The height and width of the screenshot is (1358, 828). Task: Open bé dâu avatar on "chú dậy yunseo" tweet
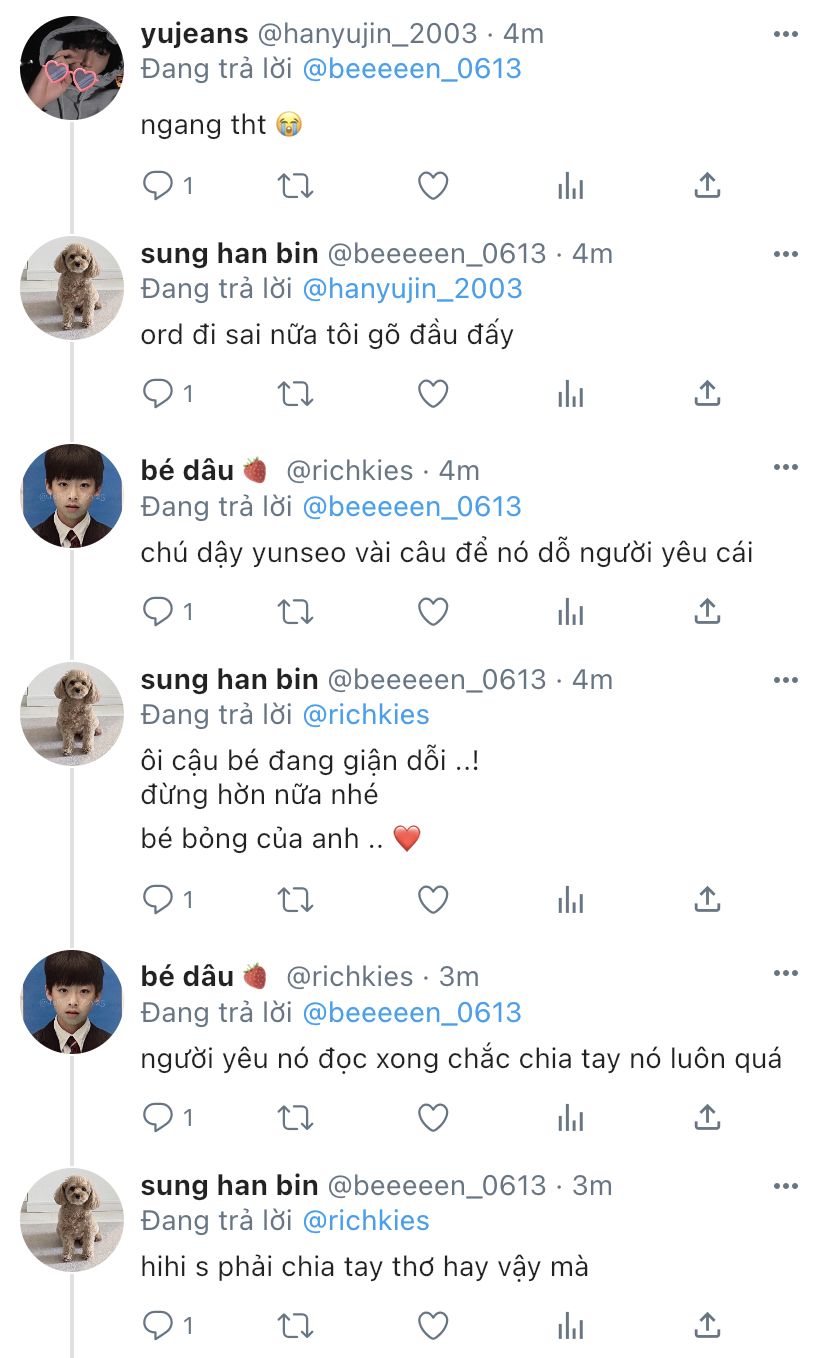coord(71,496)
